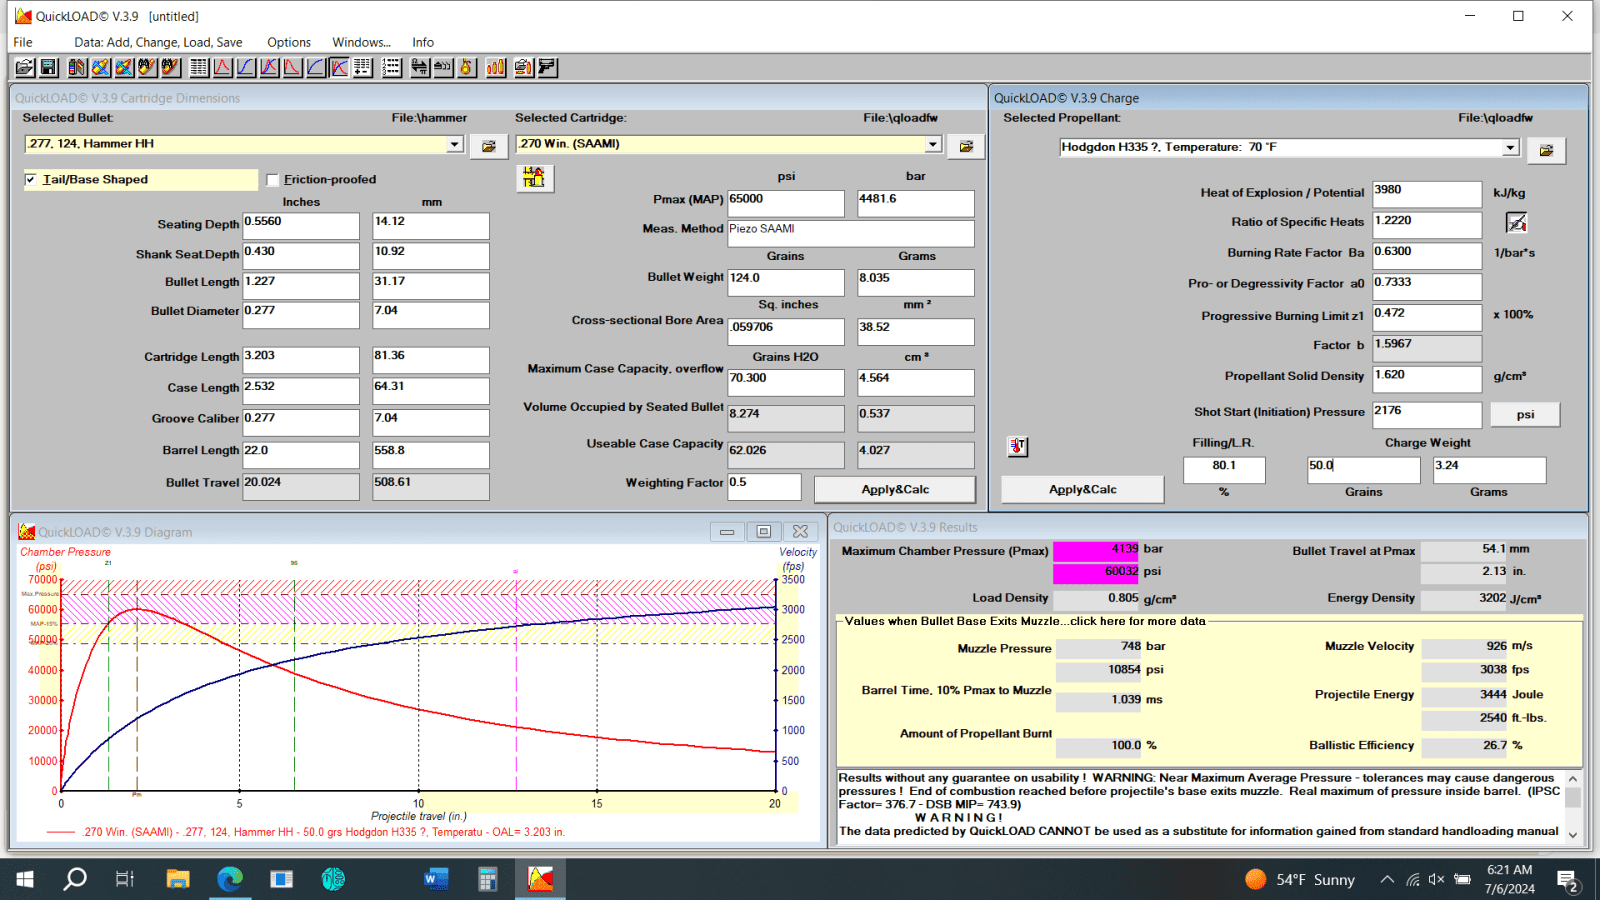Screen dimensions: 1600x900
Task: Enable Friction-proofed checkbox
Action: pos(272,180)
